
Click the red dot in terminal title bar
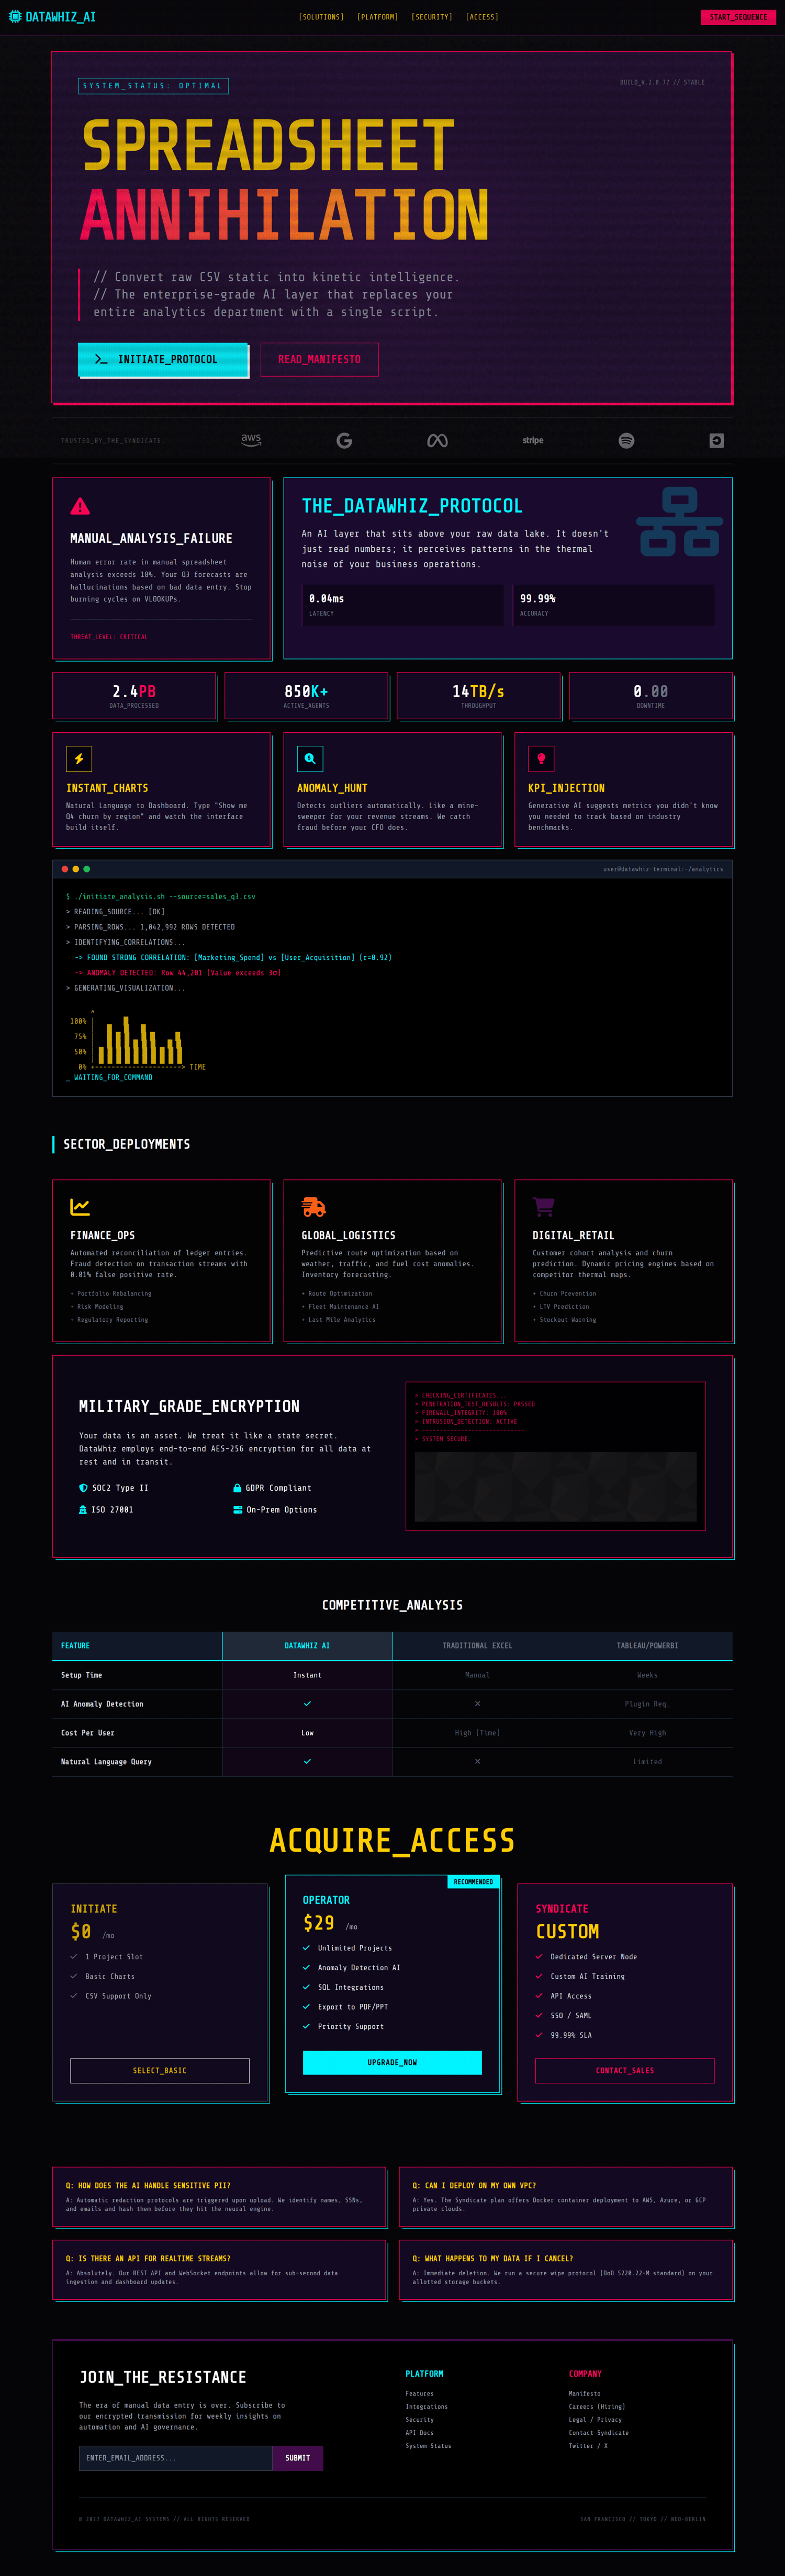pos(65,869)
